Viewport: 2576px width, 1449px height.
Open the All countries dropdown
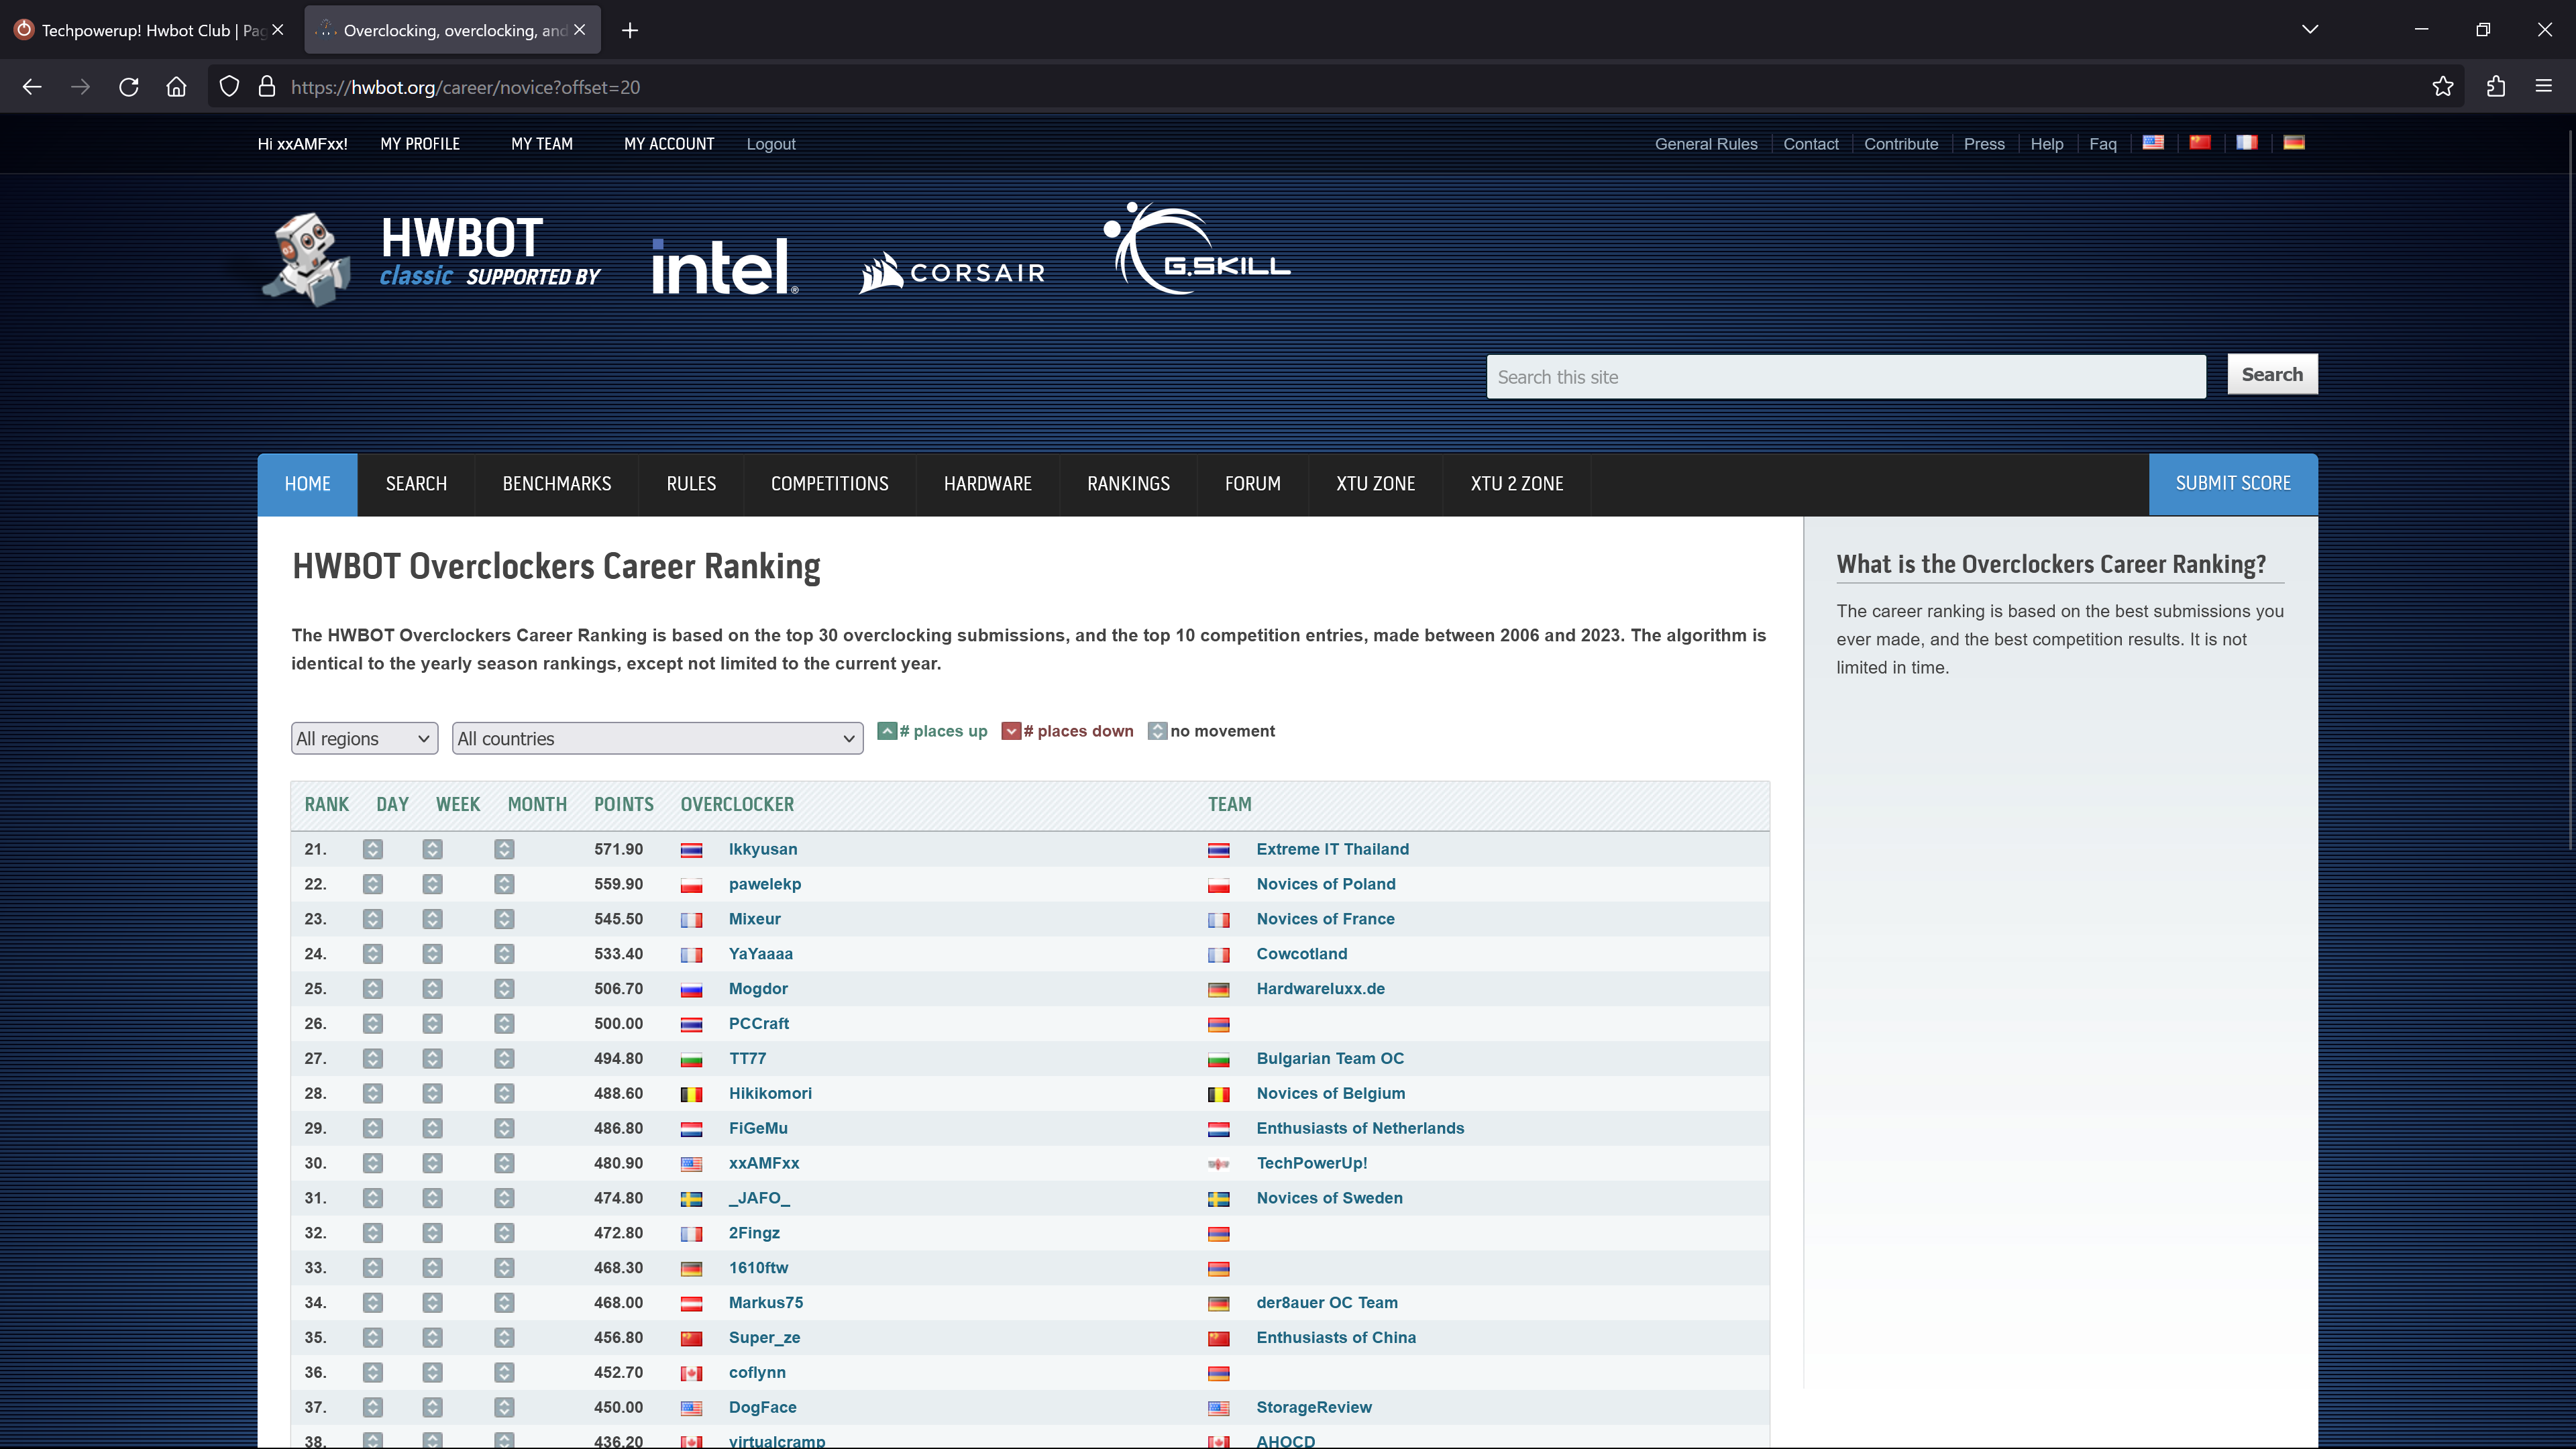(657, 738)
